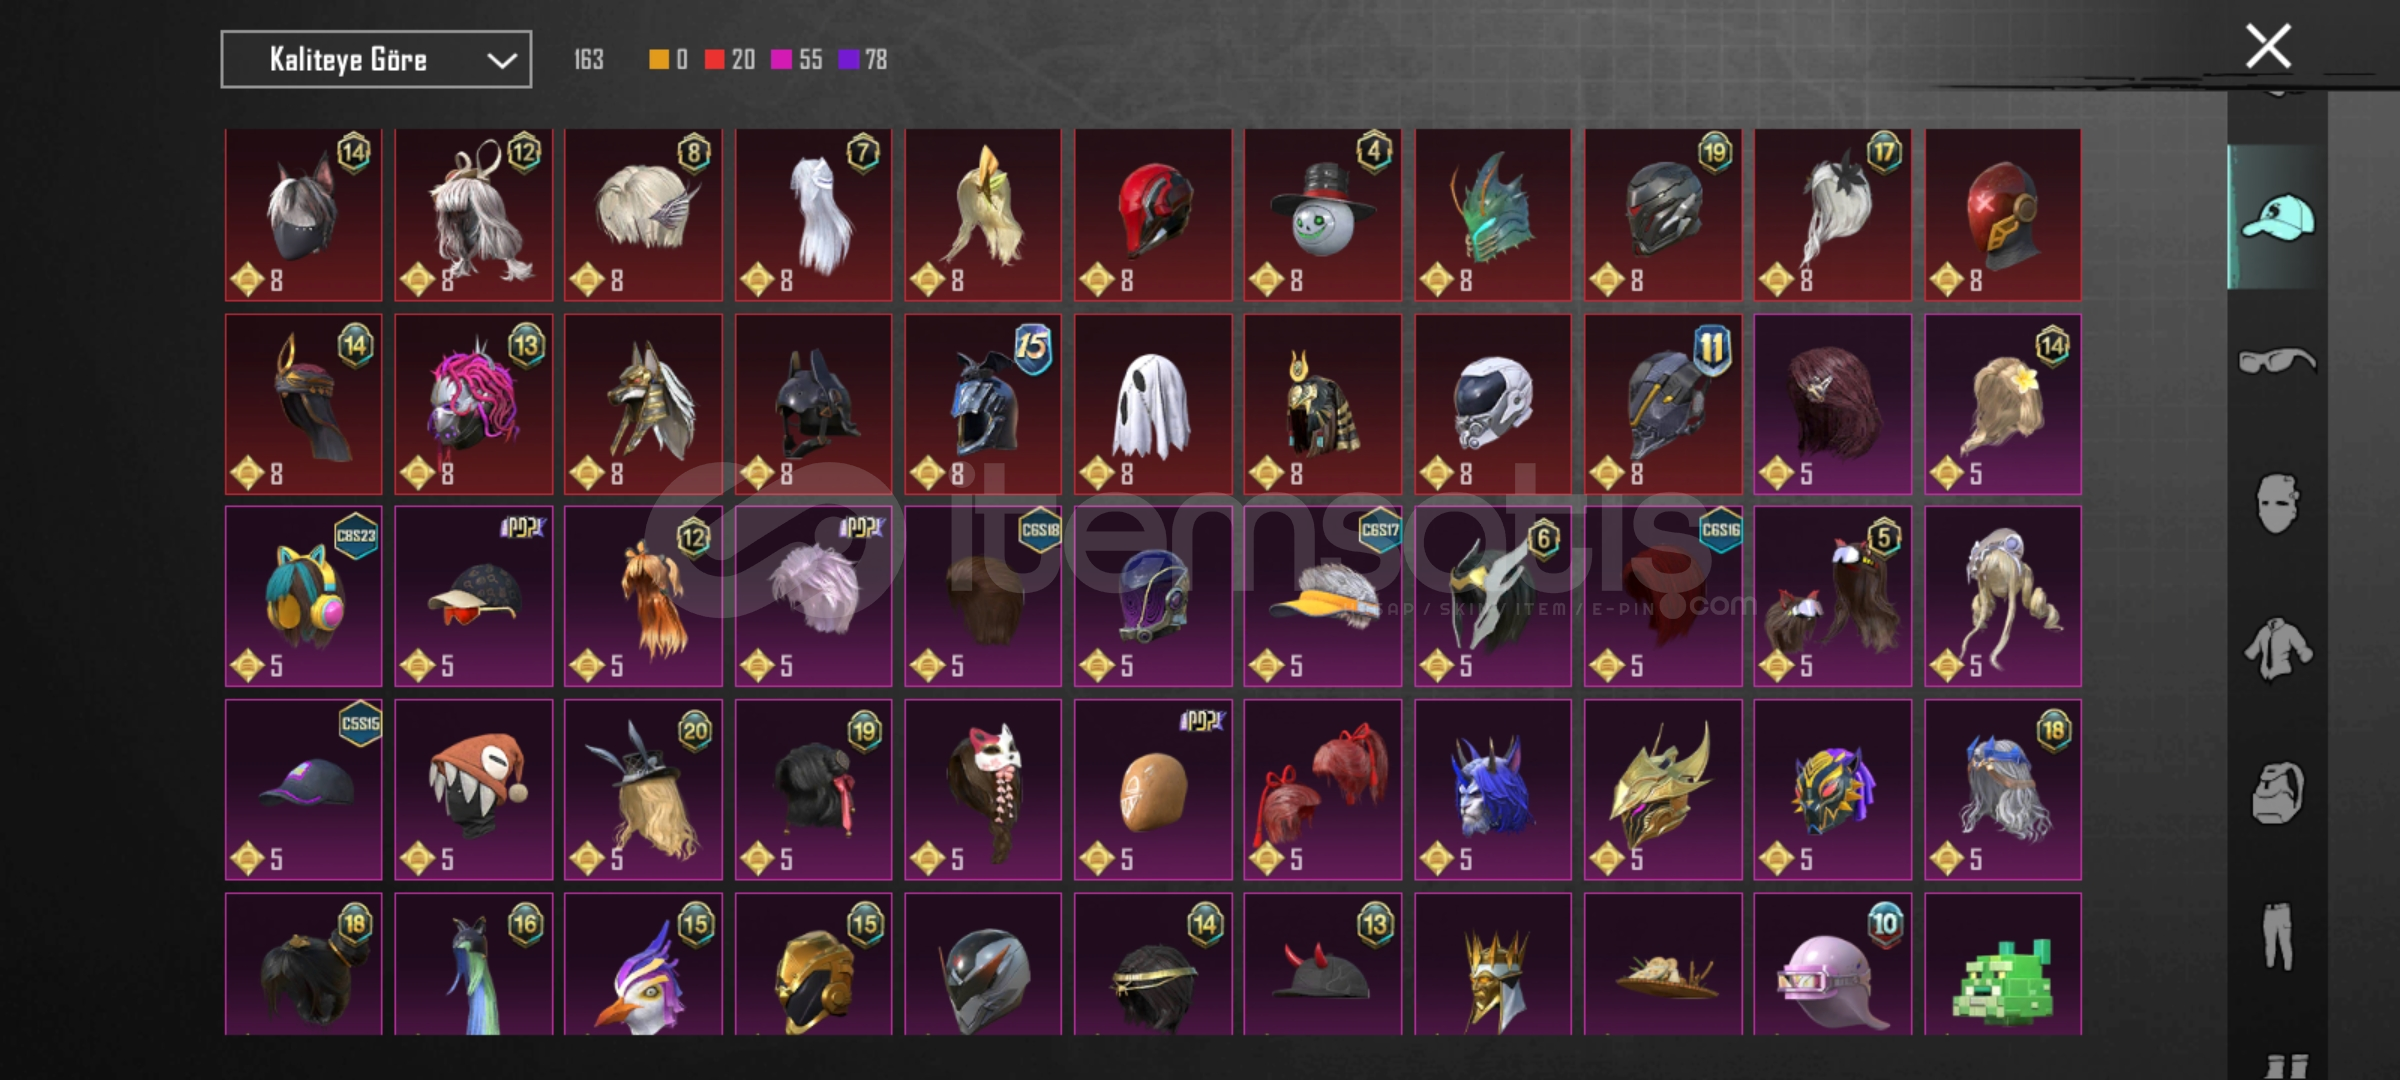2400x1080 pixels.
Task: Select the pink helmet with goggles
Action: click(1833, 965)
